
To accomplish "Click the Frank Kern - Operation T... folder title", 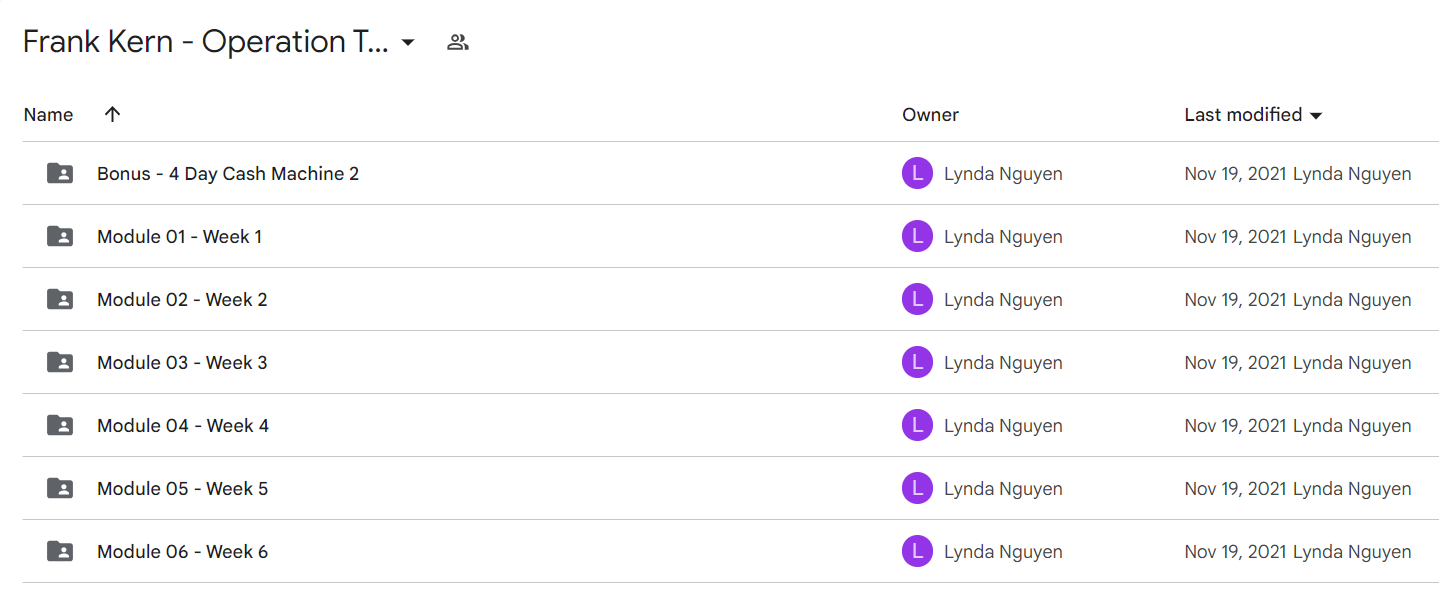I will coord(205,42).
